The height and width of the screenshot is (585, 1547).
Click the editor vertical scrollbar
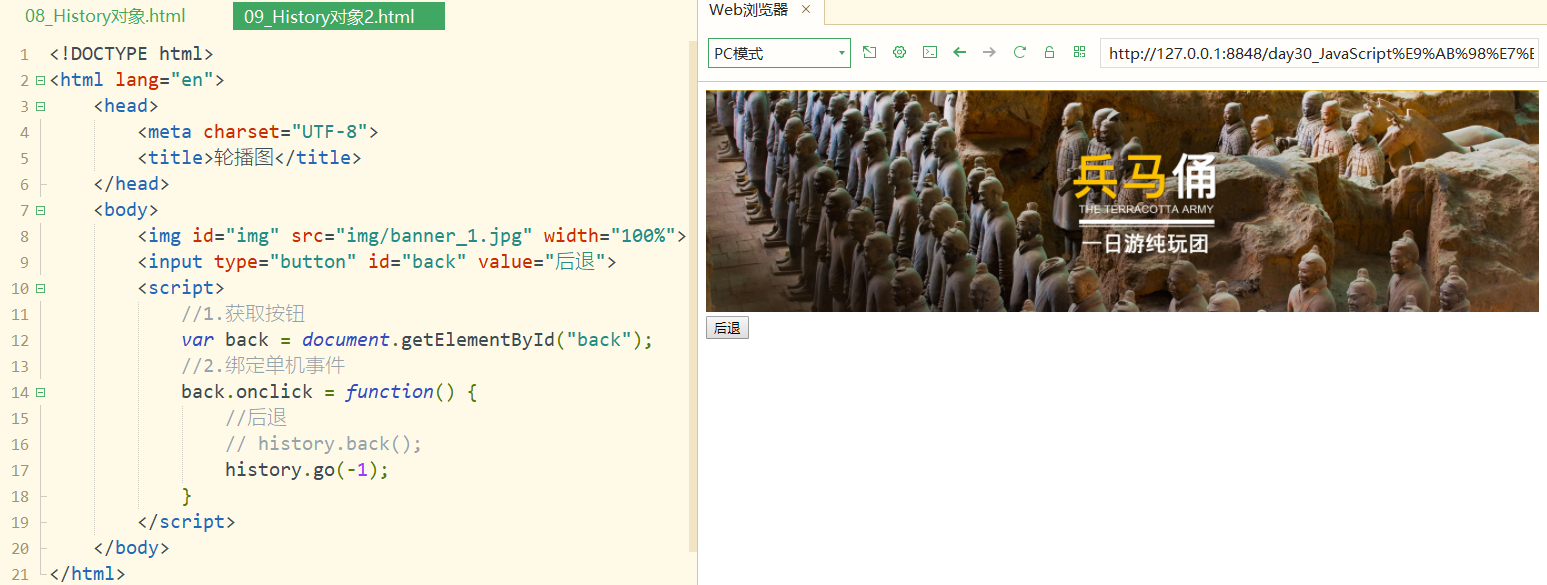click(693, 295)
